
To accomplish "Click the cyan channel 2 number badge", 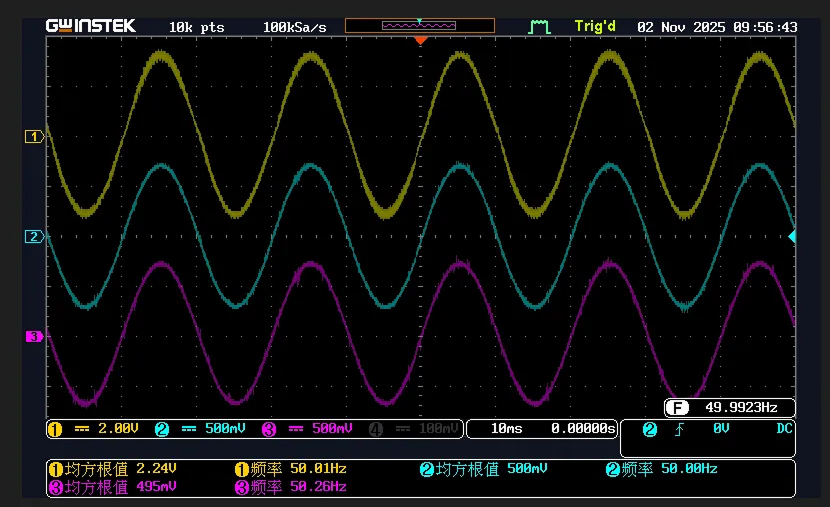I will (x=162, y=429).
